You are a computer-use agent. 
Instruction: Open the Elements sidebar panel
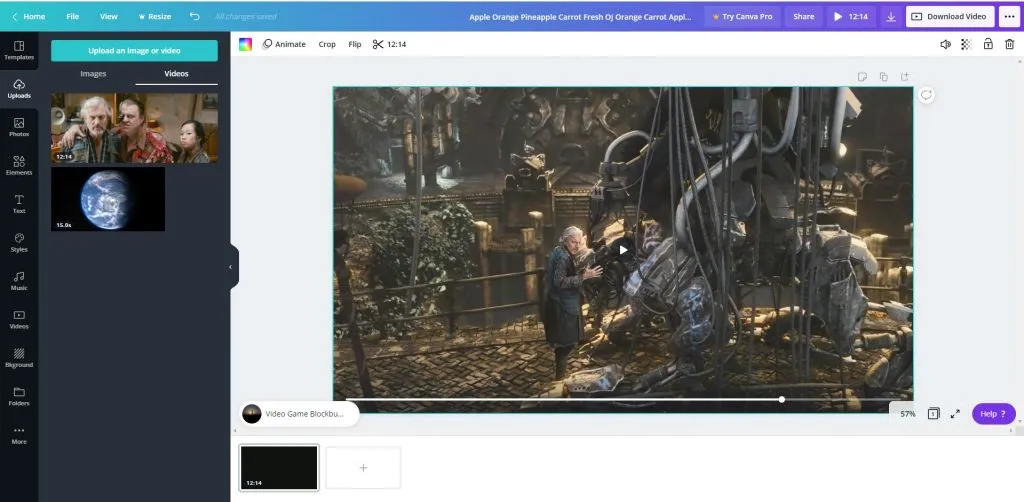[x=19, y=165]
